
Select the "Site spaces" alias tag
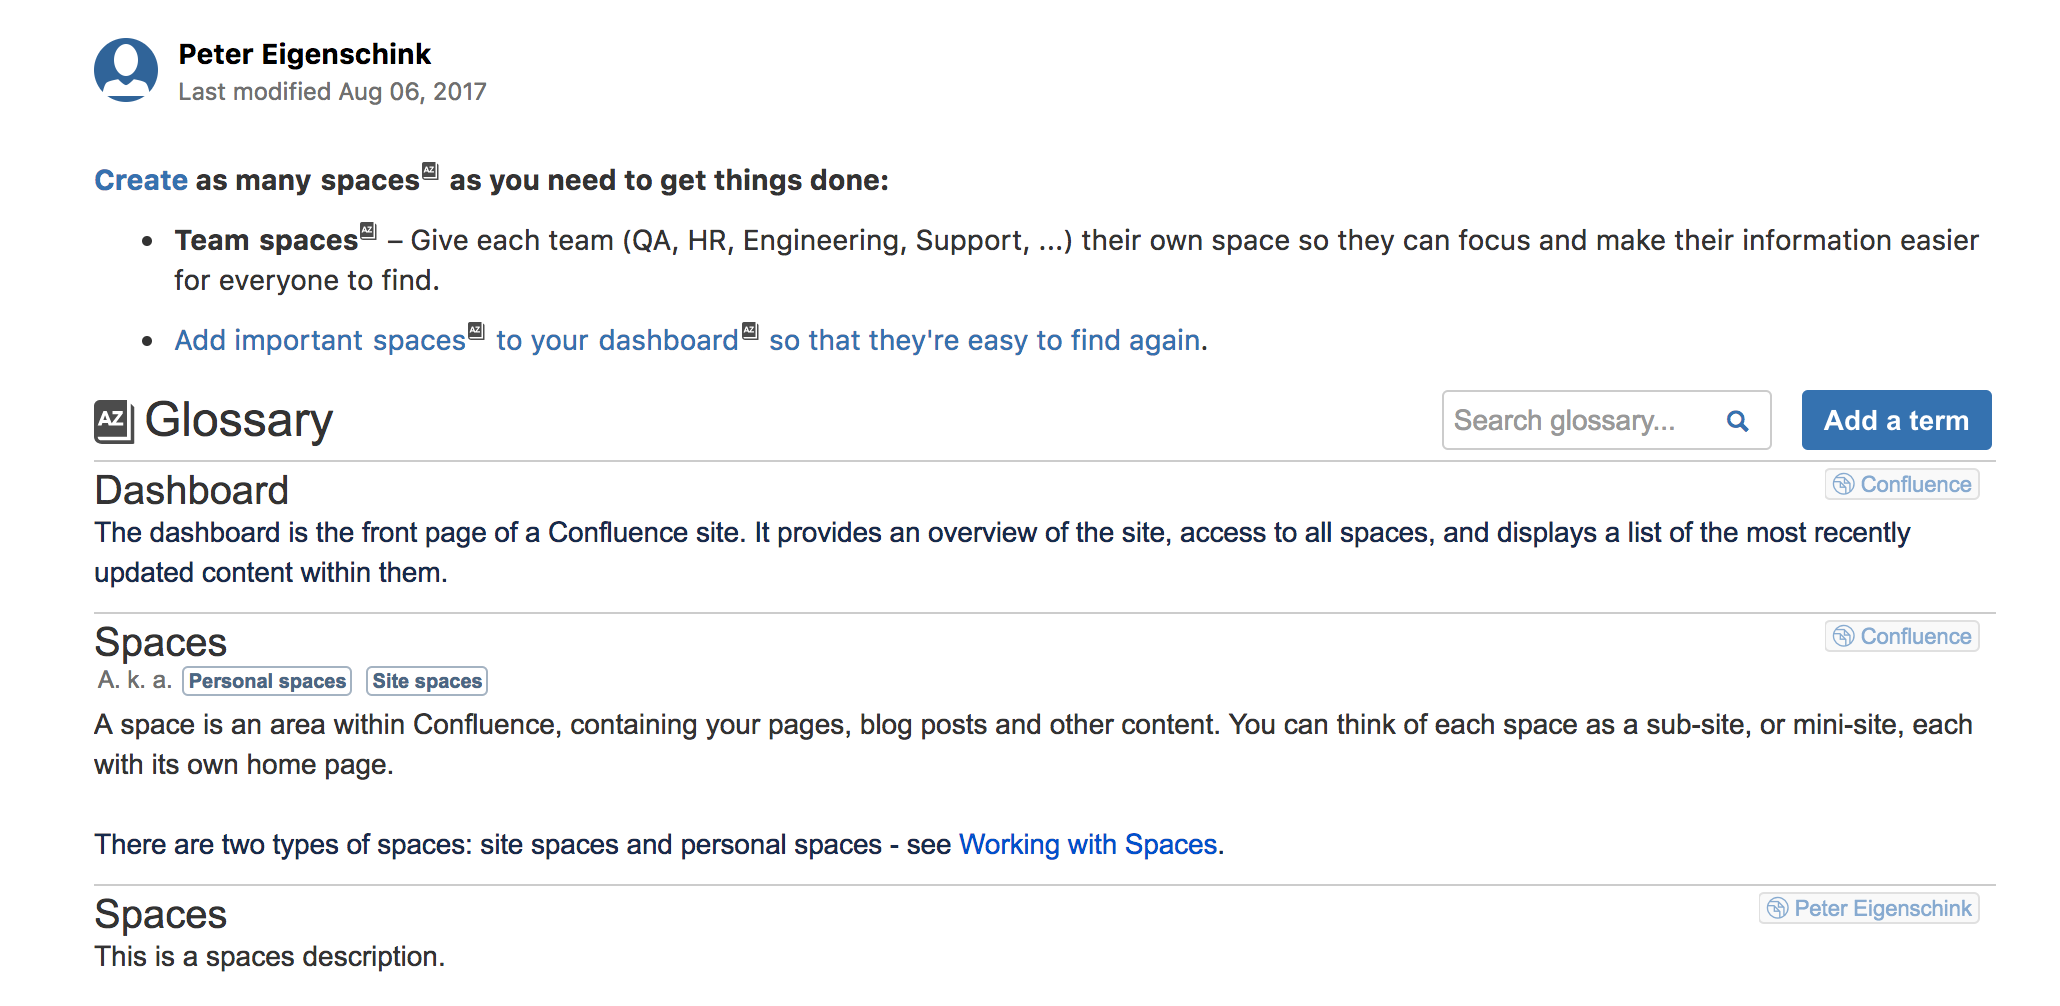(427, 681)
